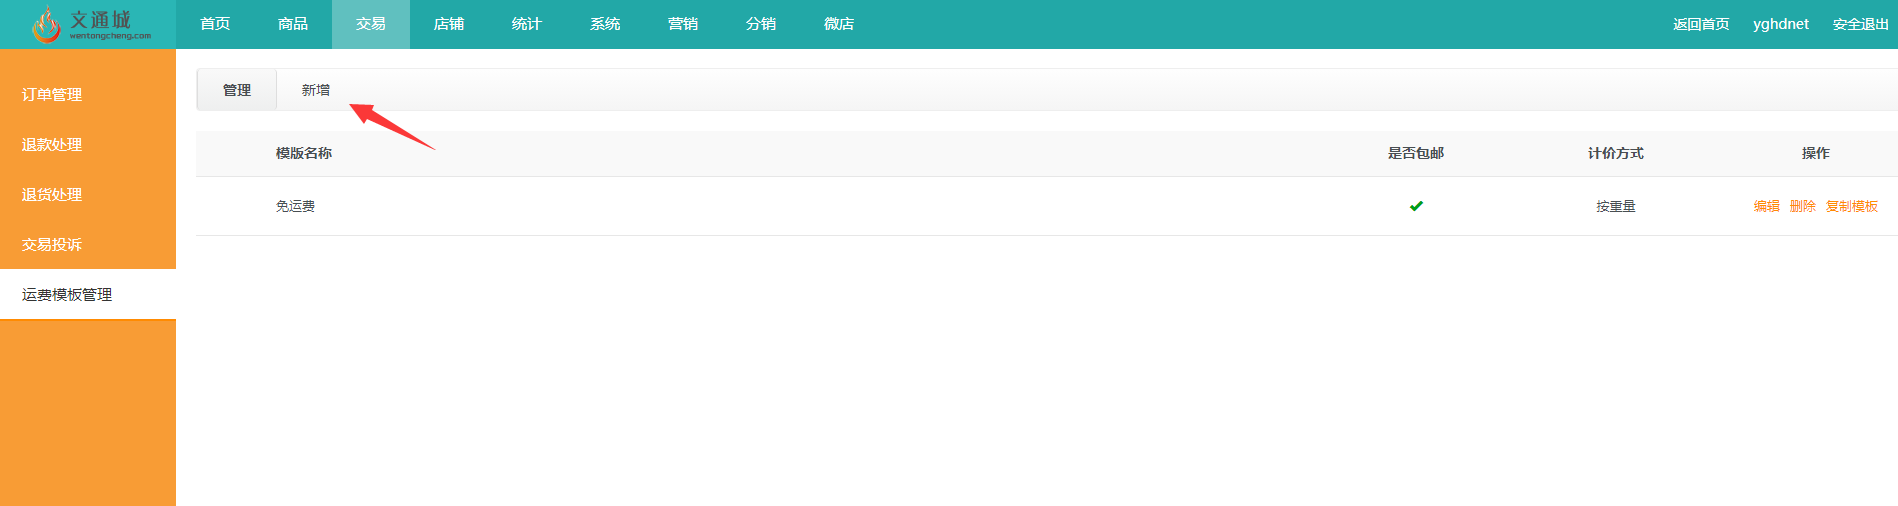Click the 文通城 flame logo
The image size is (1898, 506).
pos(90,24)
